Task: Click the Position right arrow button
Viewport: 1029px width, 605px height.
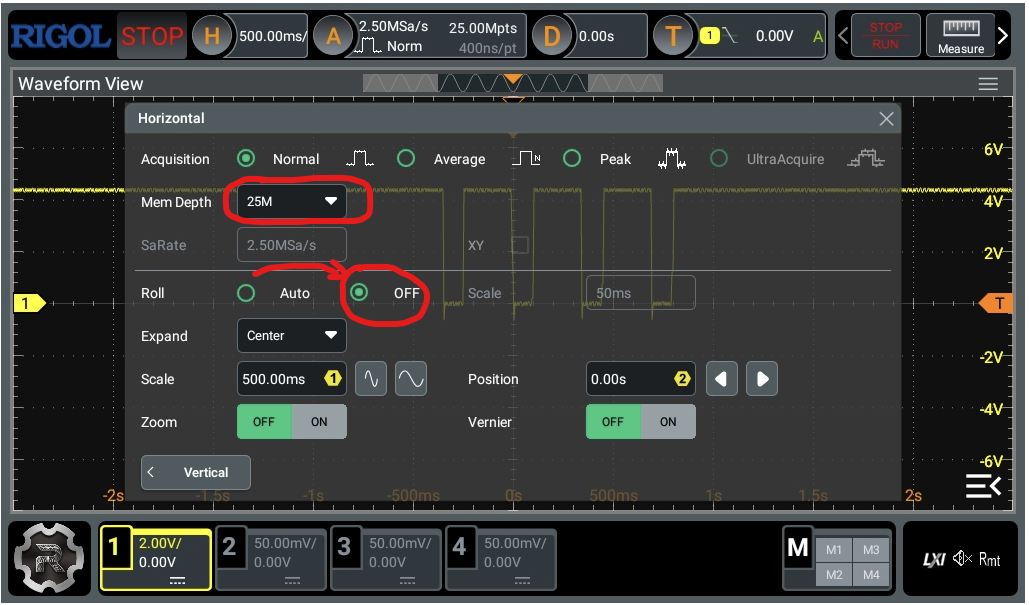Action: tap(762, 379)
